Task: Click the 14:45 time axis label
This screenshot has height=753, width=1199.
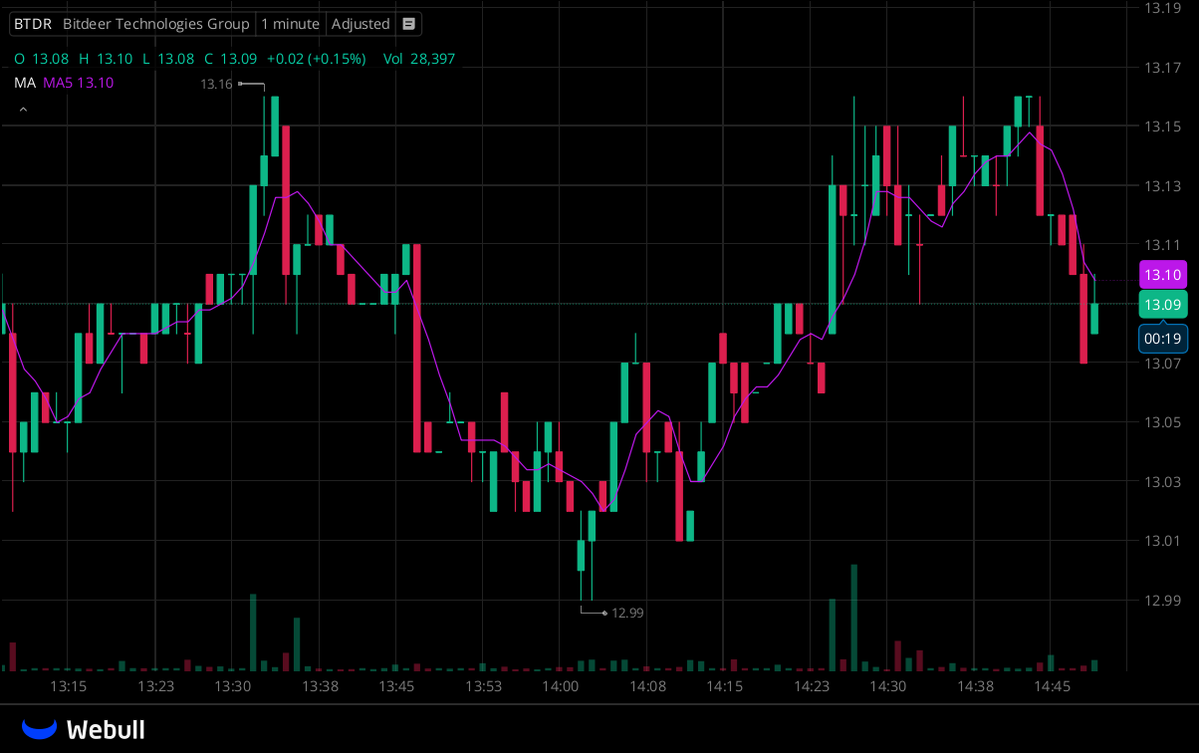Action: tap(1052, 686)
